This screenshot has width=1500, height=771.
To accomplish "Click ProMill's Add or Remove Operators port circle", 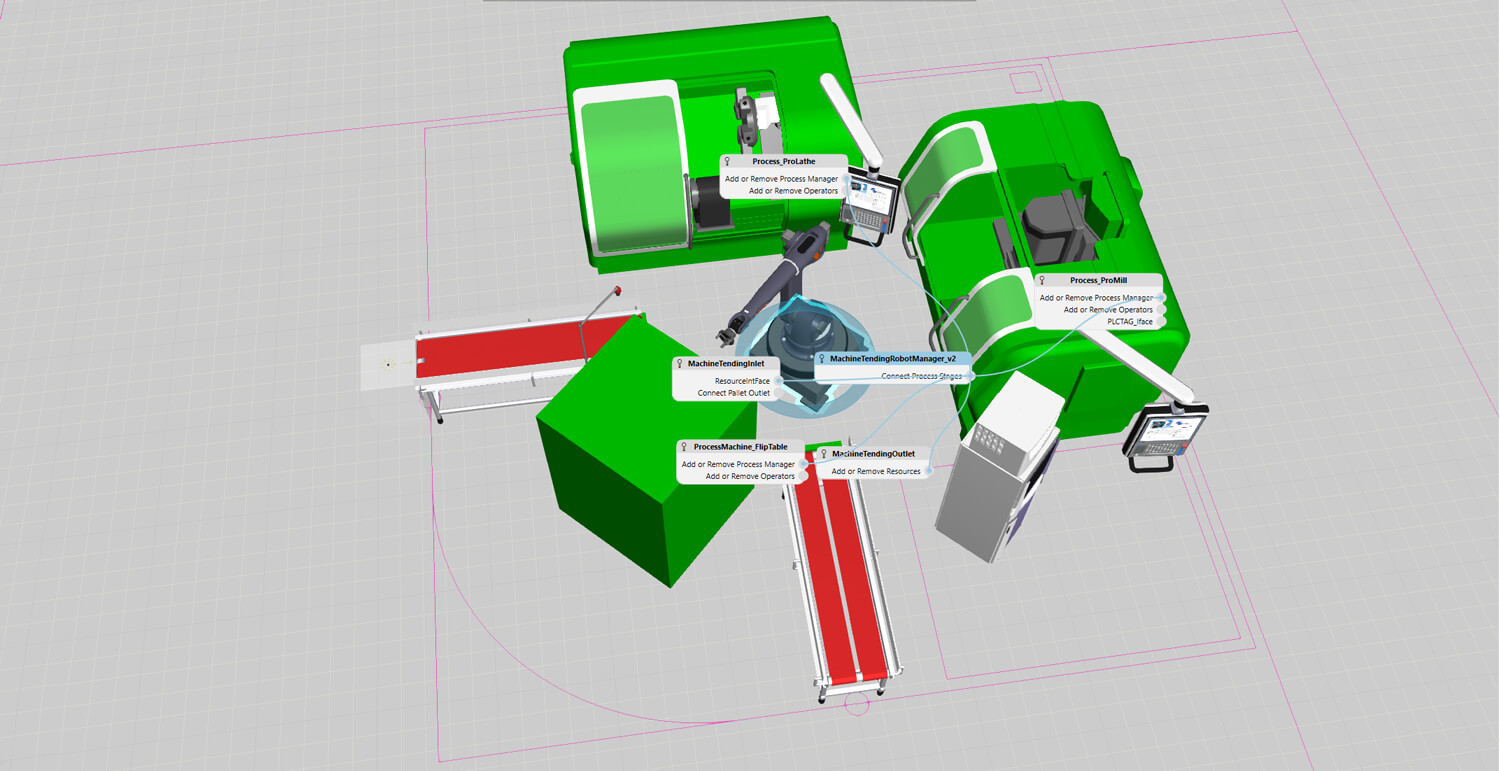I will click(x=1160, y=310).
